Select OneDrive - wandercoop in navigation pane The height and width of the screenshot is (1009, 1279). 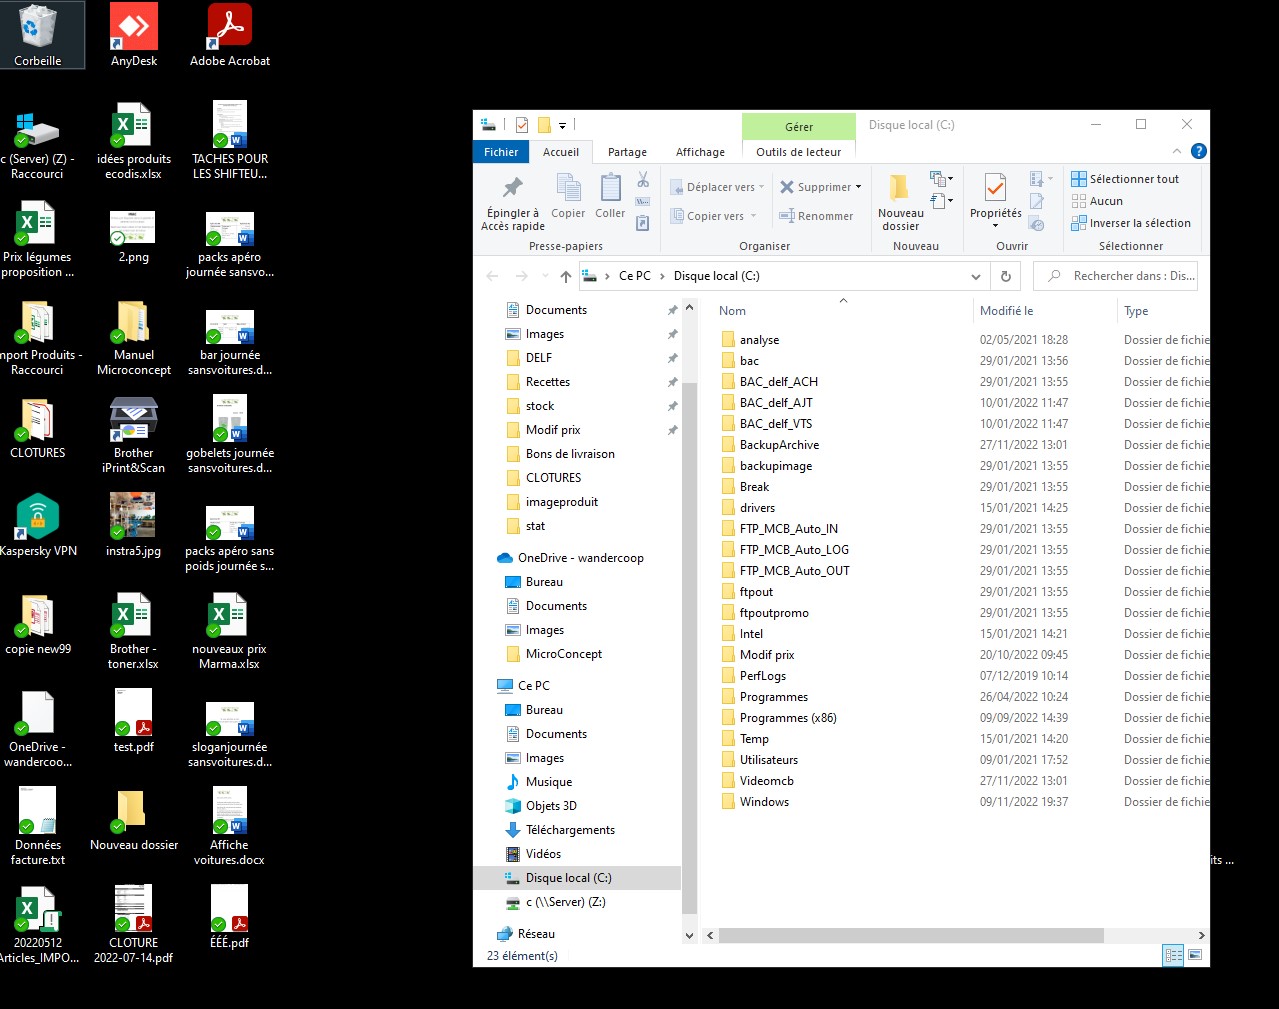pos(580,558)
